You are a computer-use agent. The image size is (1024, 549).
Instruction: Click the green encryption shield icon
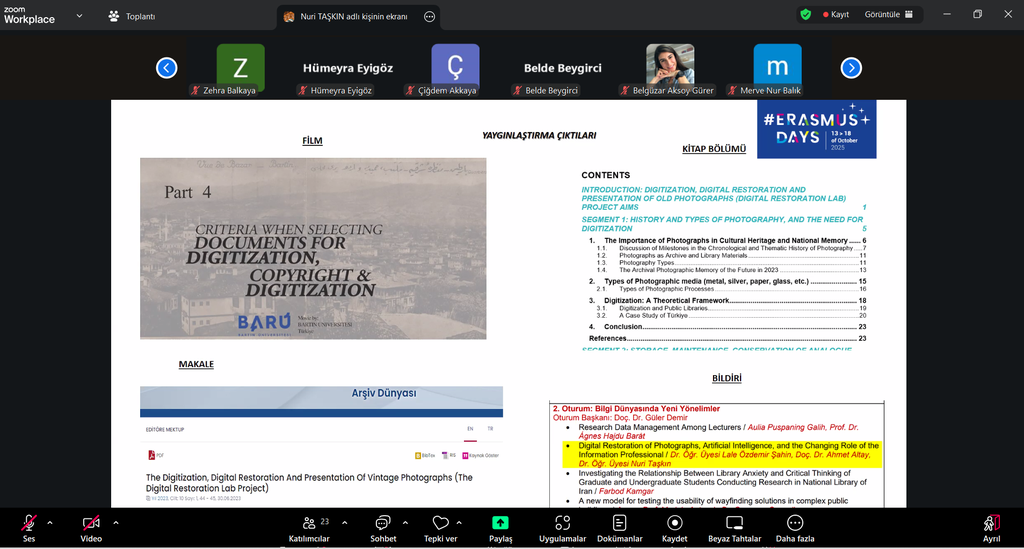[806, 15]
